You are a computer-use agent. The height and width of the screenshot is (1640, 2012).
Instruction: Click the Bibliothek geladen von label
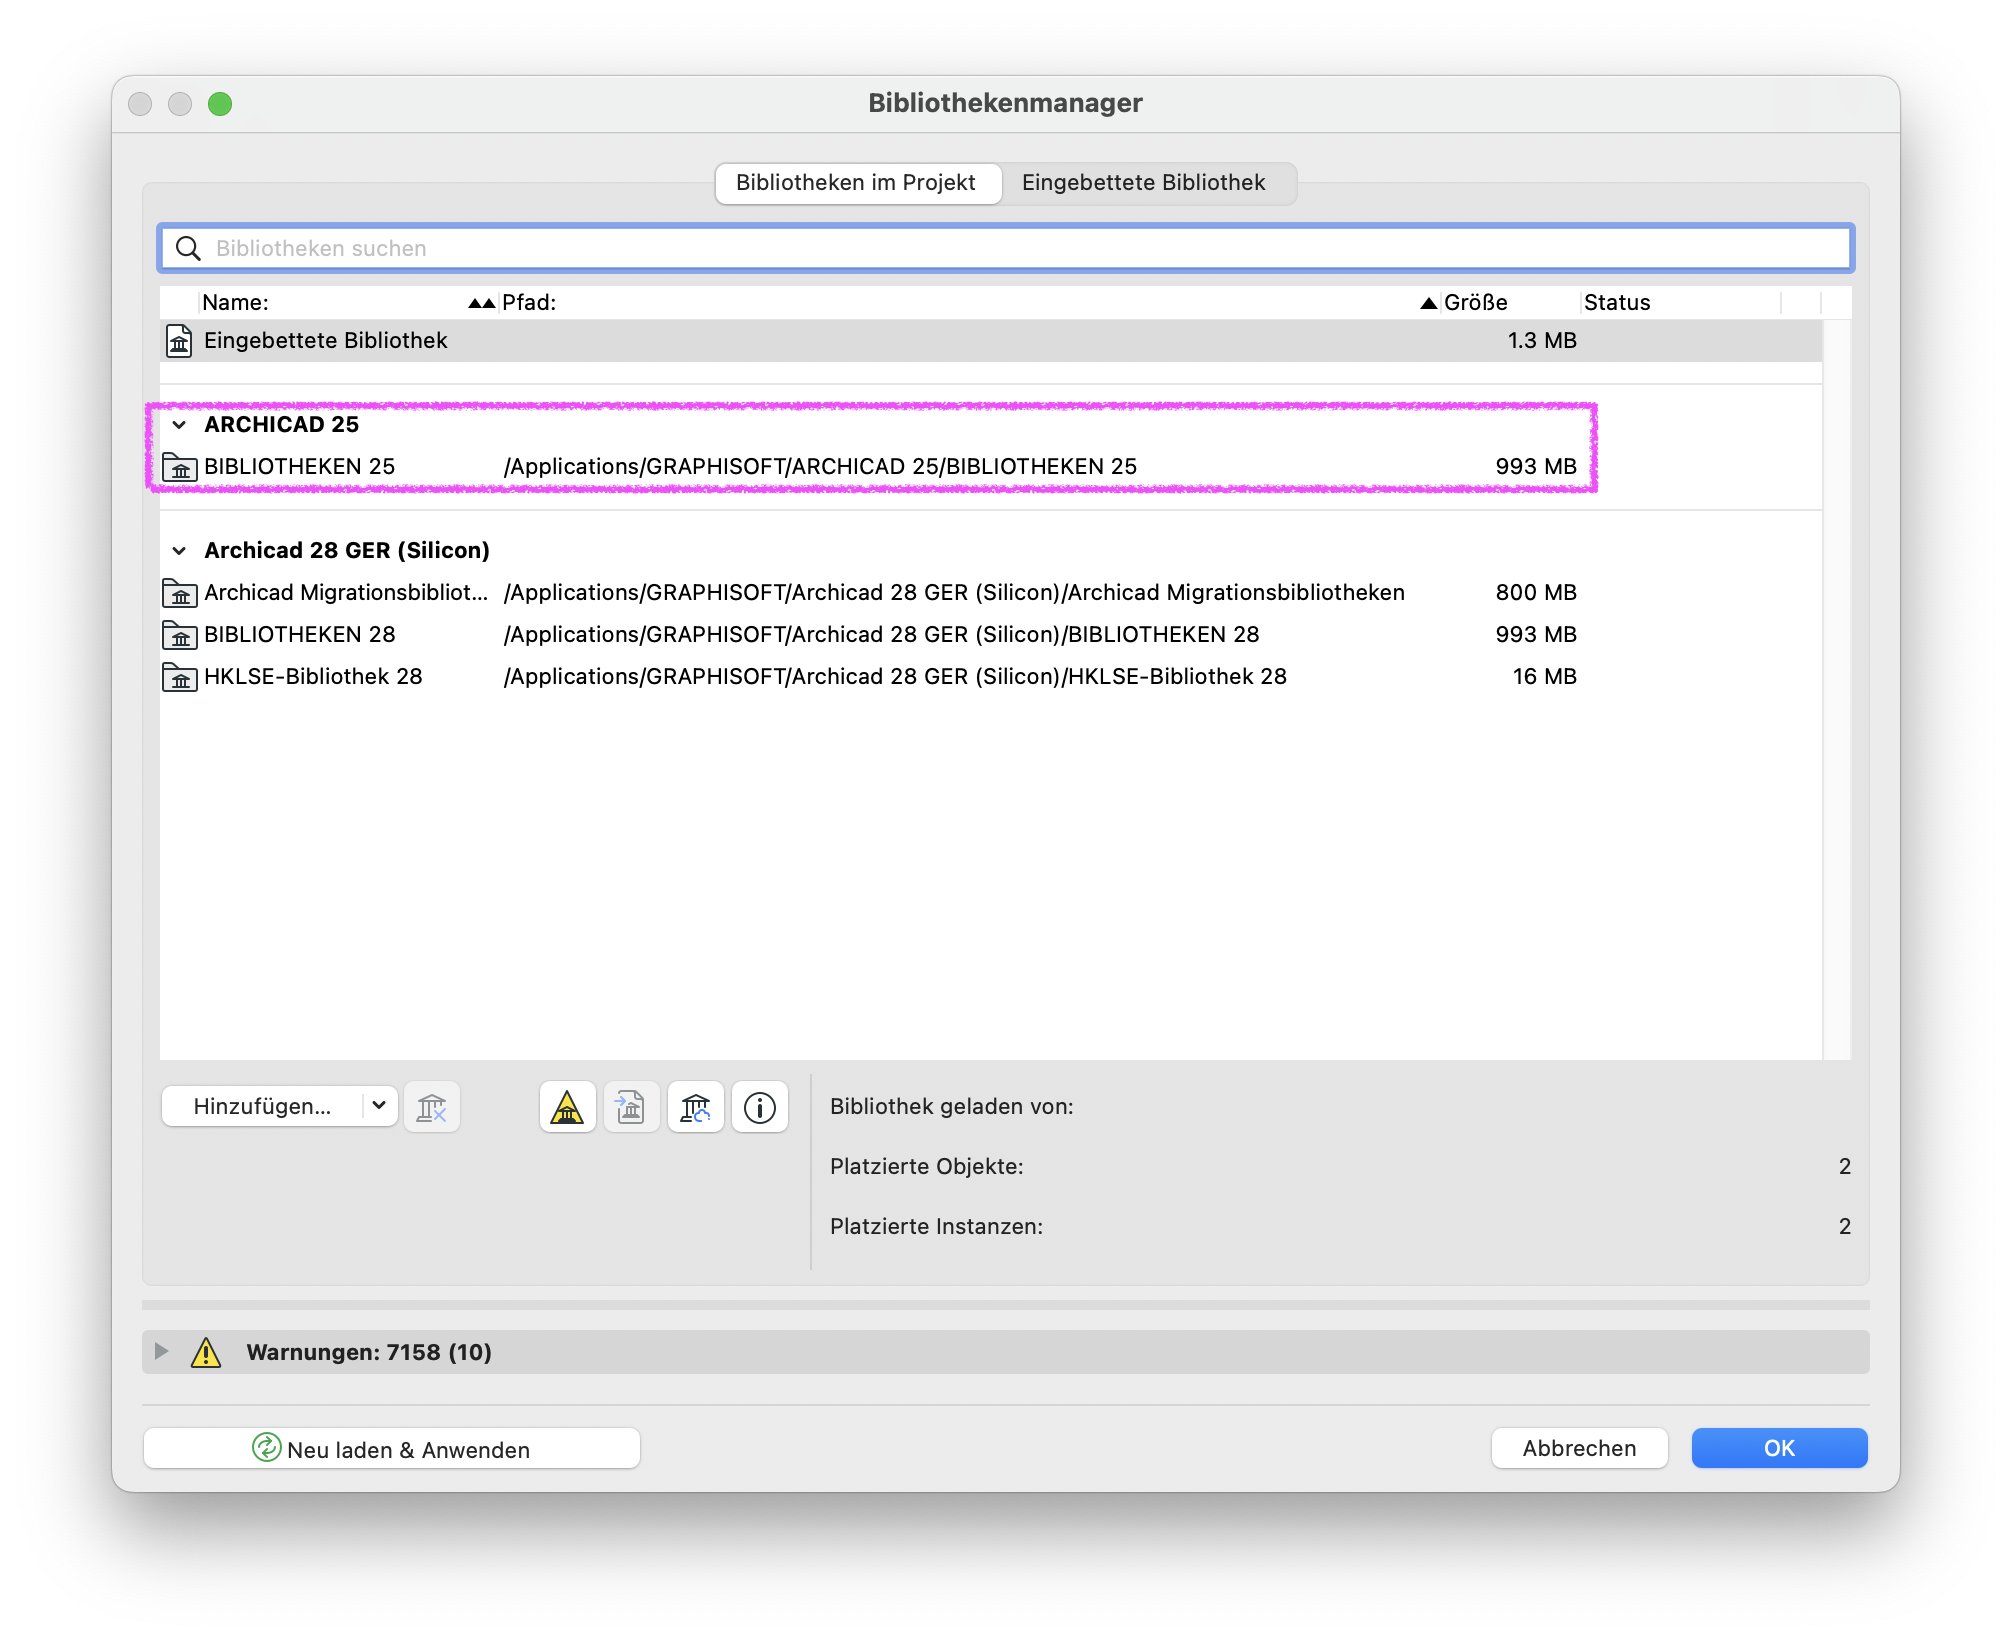952,1107
